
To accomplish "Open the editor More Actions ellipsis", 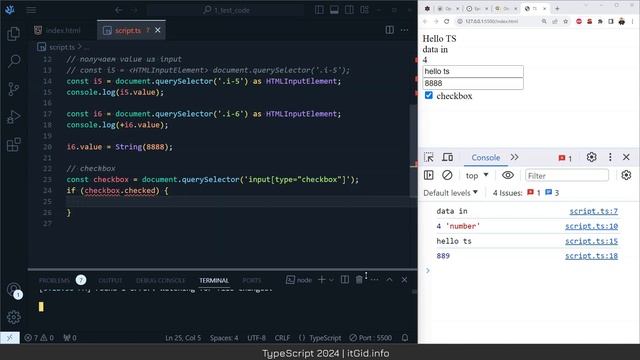I will pos(404,30).
